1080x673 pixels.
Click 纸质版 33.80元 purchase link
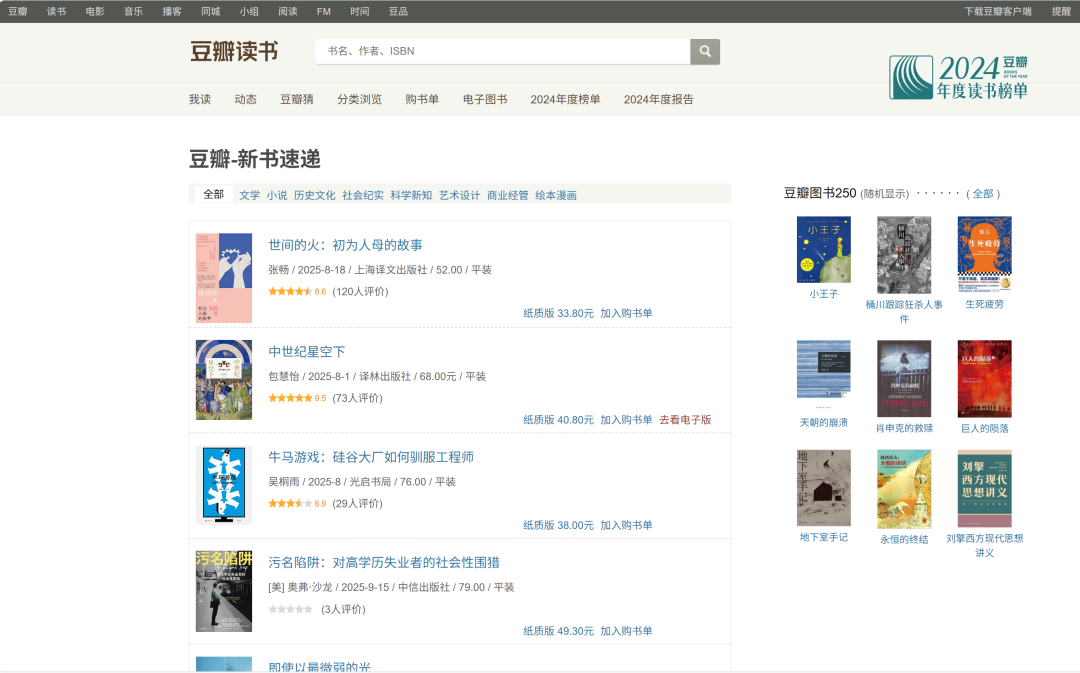(x=558, y=313)
